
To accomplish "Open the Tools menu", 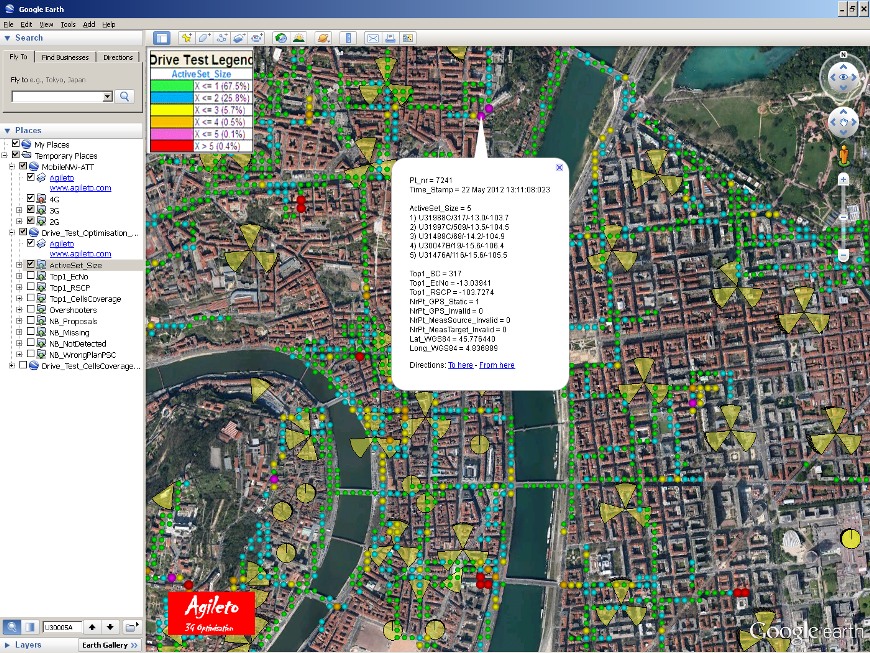I will 68,23.
